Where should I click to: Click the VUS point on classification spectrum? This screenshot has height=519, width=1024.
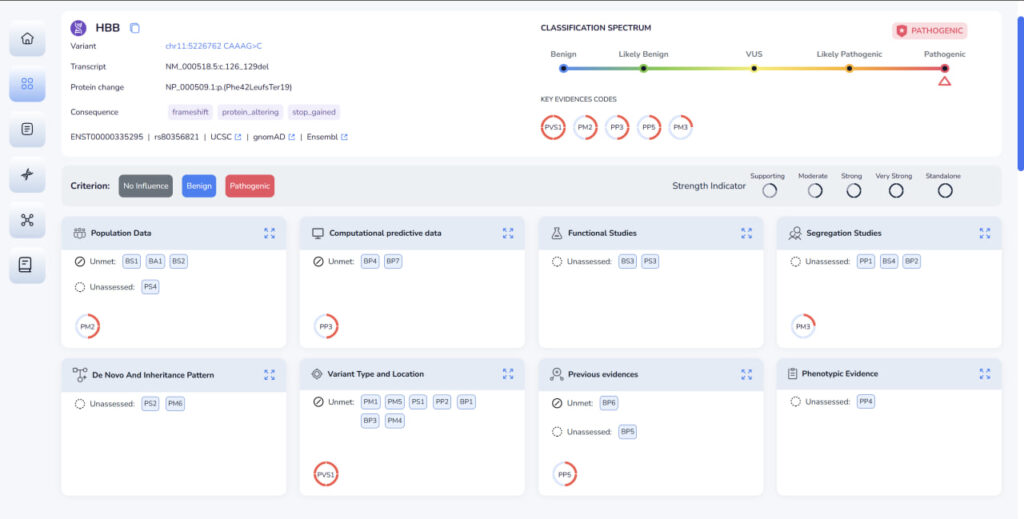tap(754, 69)
